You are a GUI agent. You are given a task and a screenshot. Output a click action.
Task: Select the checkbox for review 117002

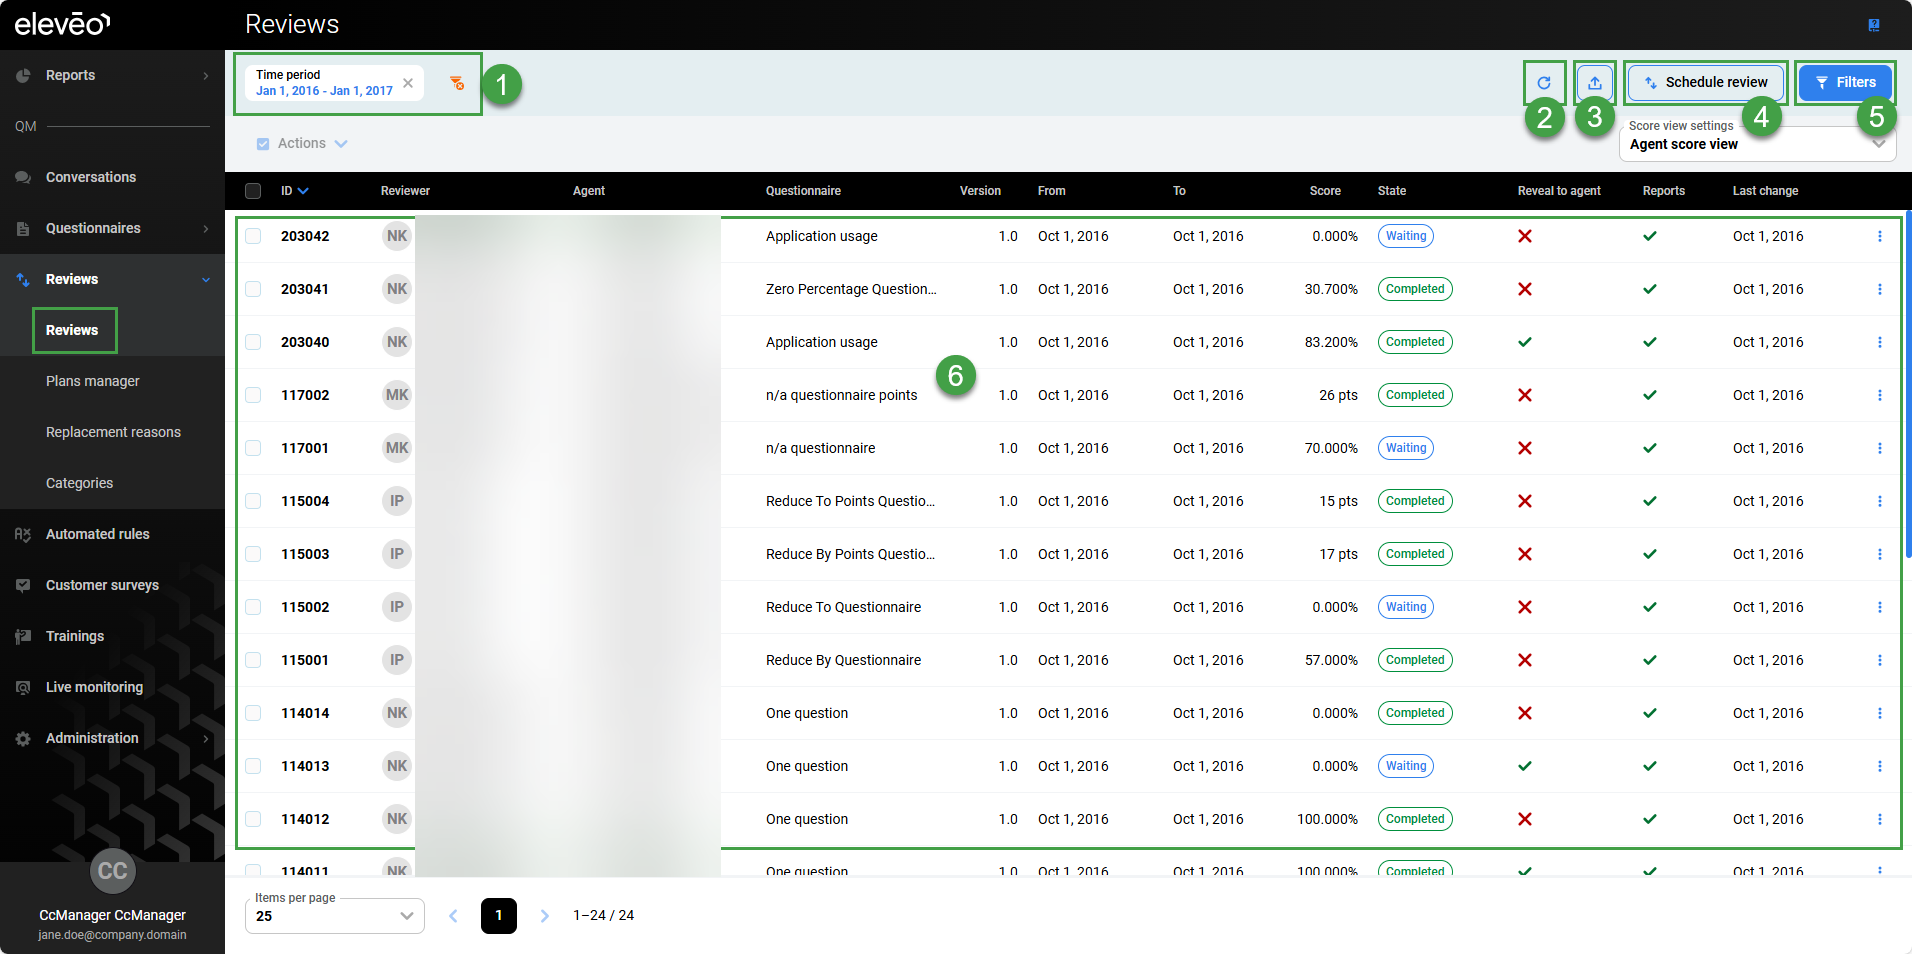click(x=254, y=396)
